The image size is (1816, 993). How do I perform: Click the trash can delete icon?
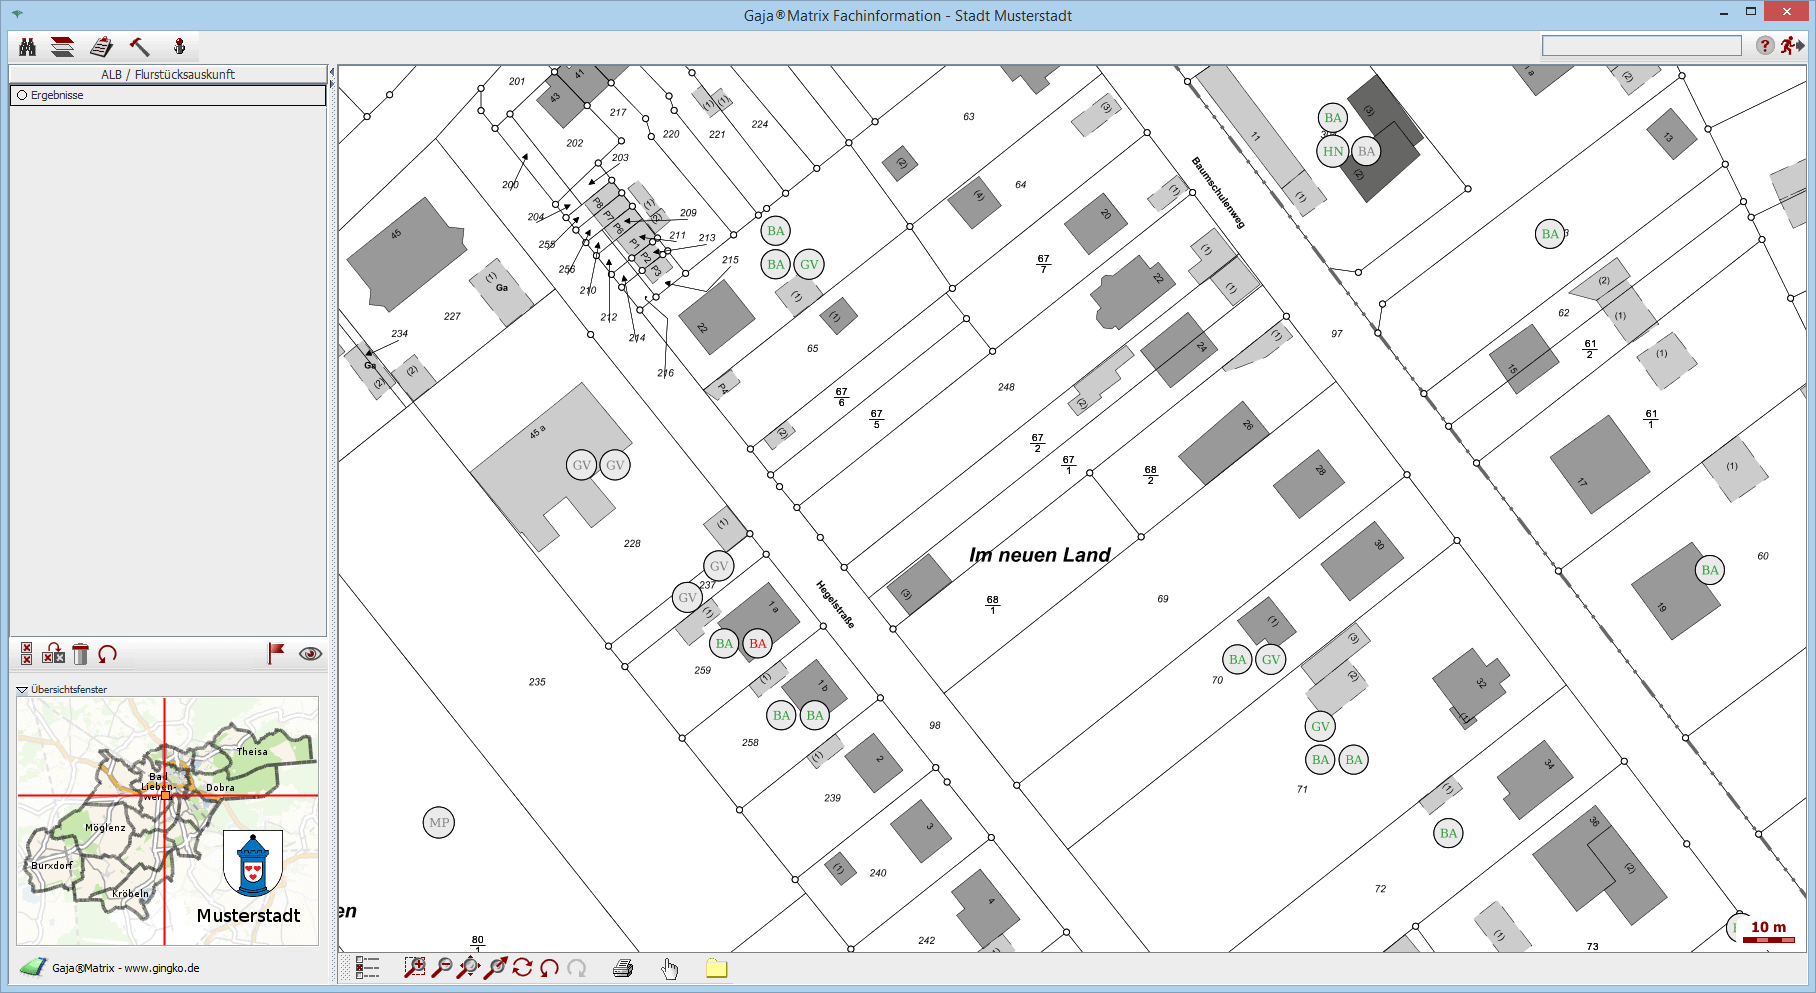pos(81,654)
